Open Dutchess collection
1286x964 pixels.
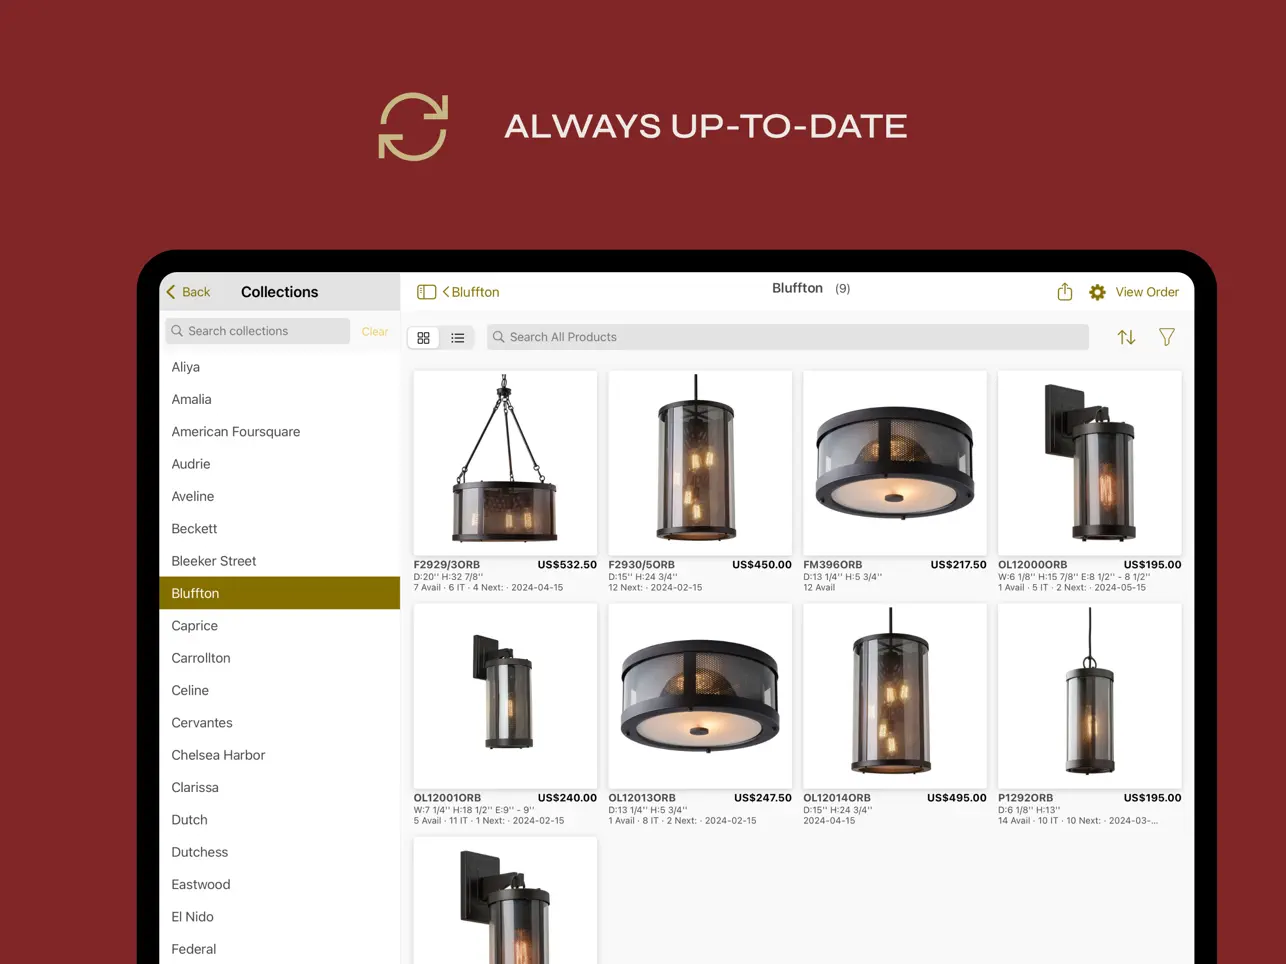coord(279,852)
